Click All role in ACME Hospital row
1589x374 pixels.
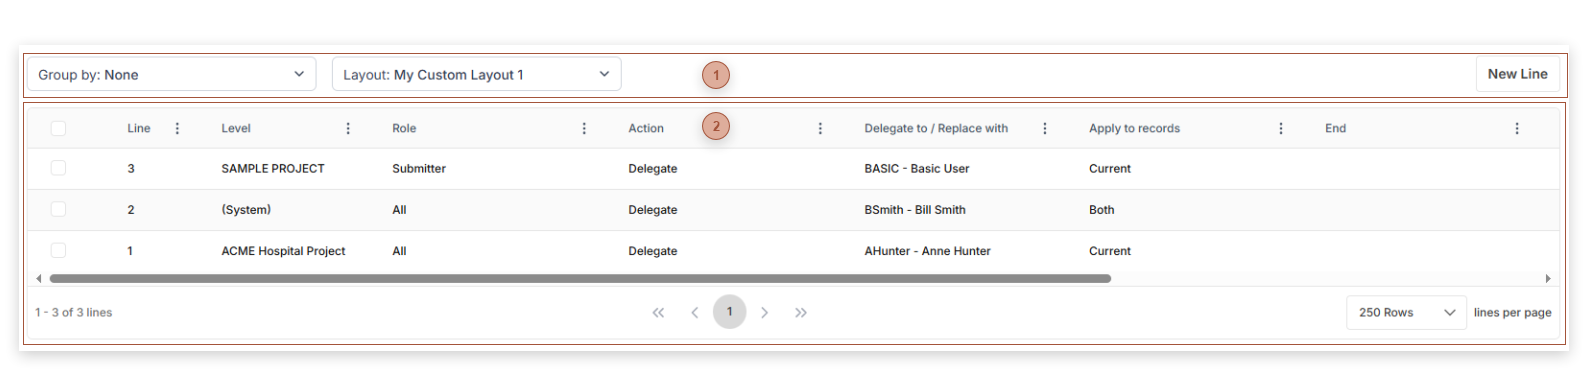(399, 251)
